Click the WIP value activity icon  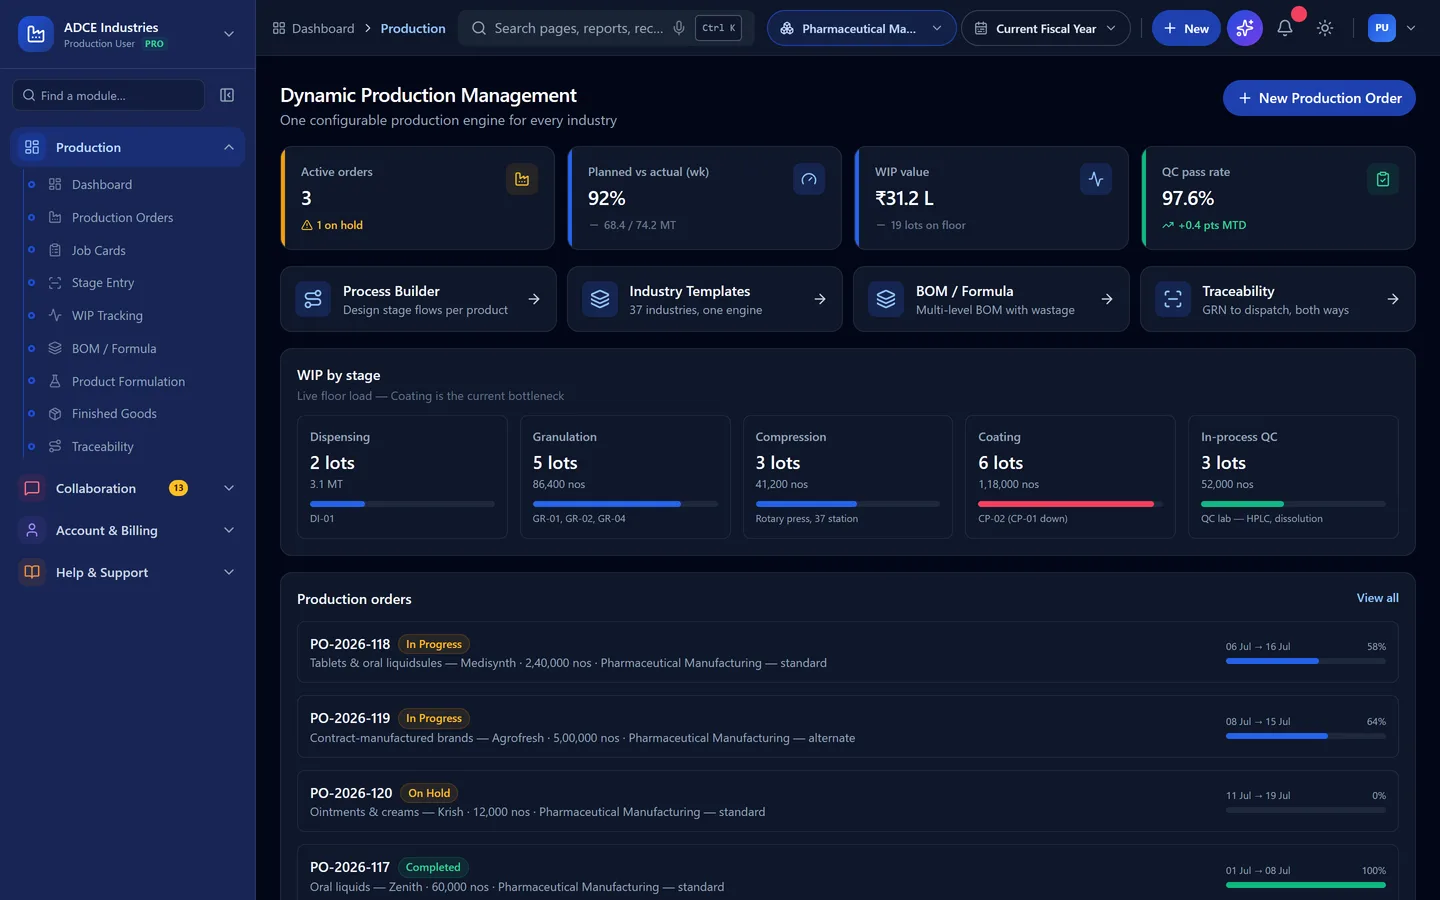(1096, 179)
